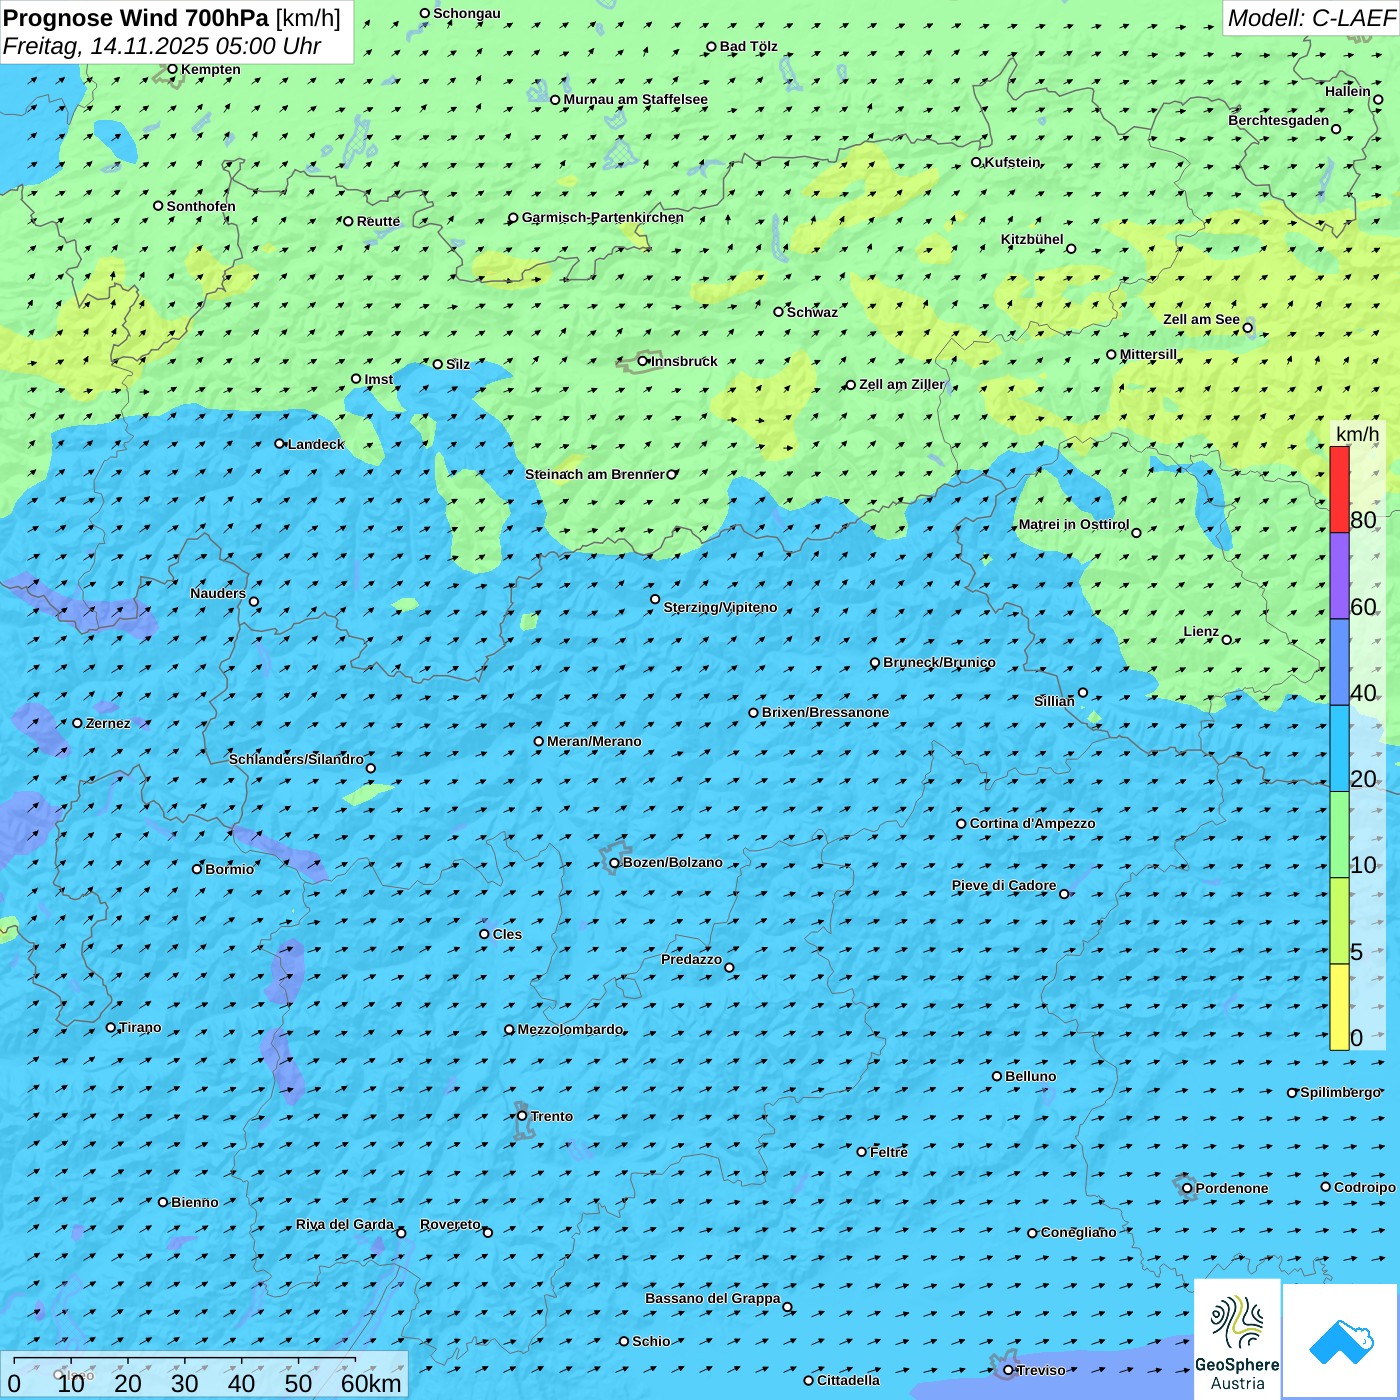This screenshot has width=1400, height=1400.
Task: Click the Trento city label
Action: tap(552, 1116)
